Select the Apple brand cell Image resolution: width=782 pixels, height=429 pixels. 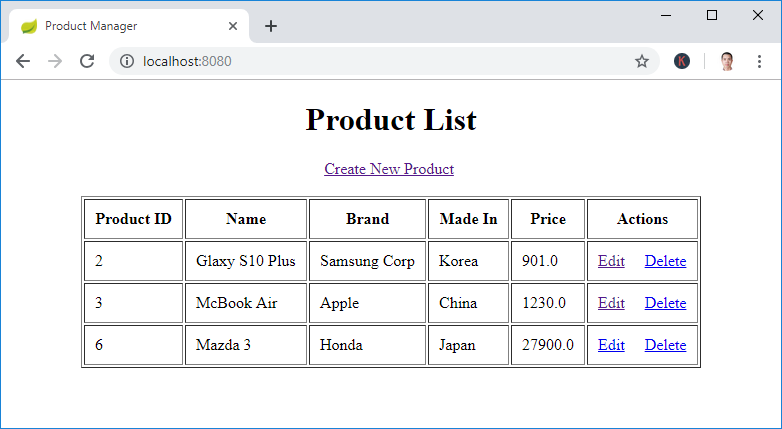click(x=368, y=303)
